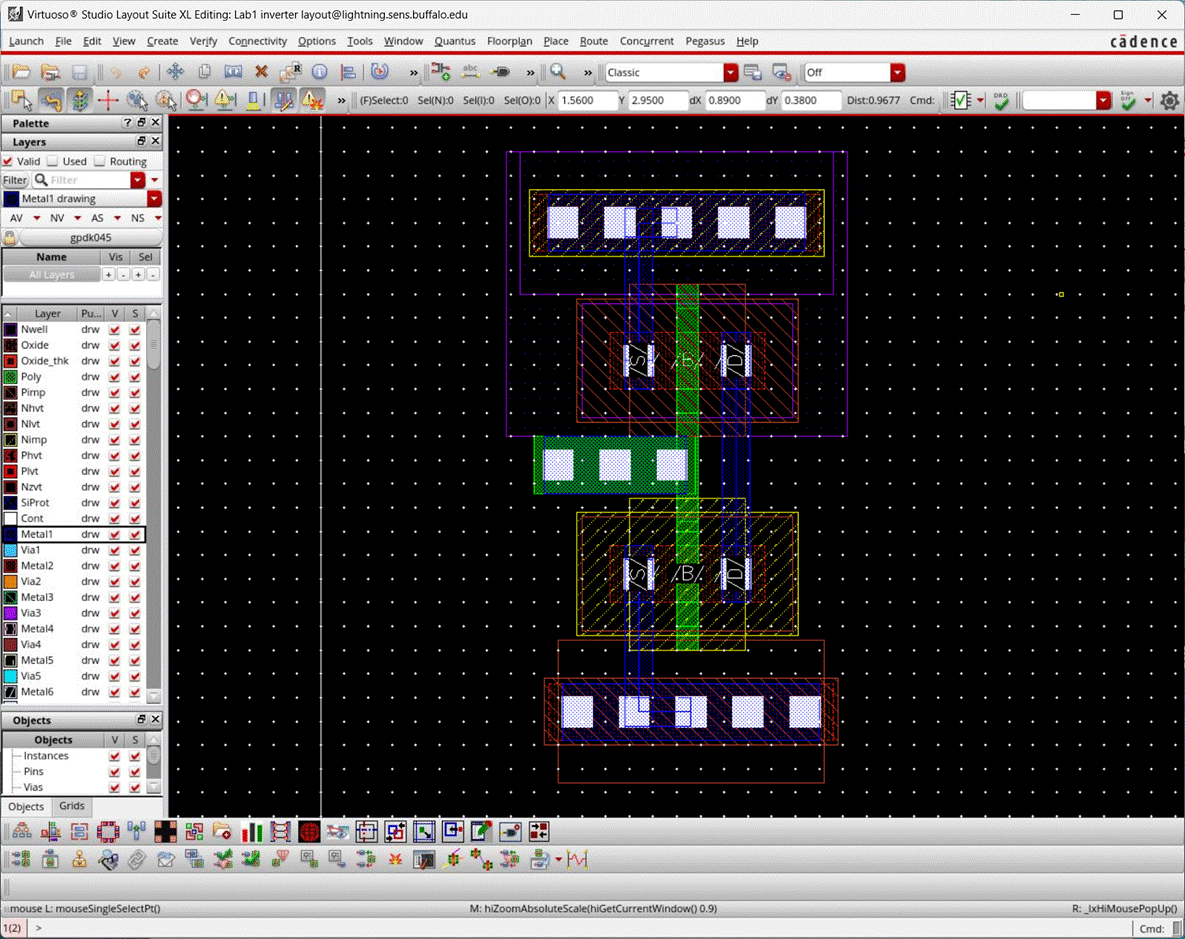
Task: Click the Save icon in the top toolbar
Action: 80,71
